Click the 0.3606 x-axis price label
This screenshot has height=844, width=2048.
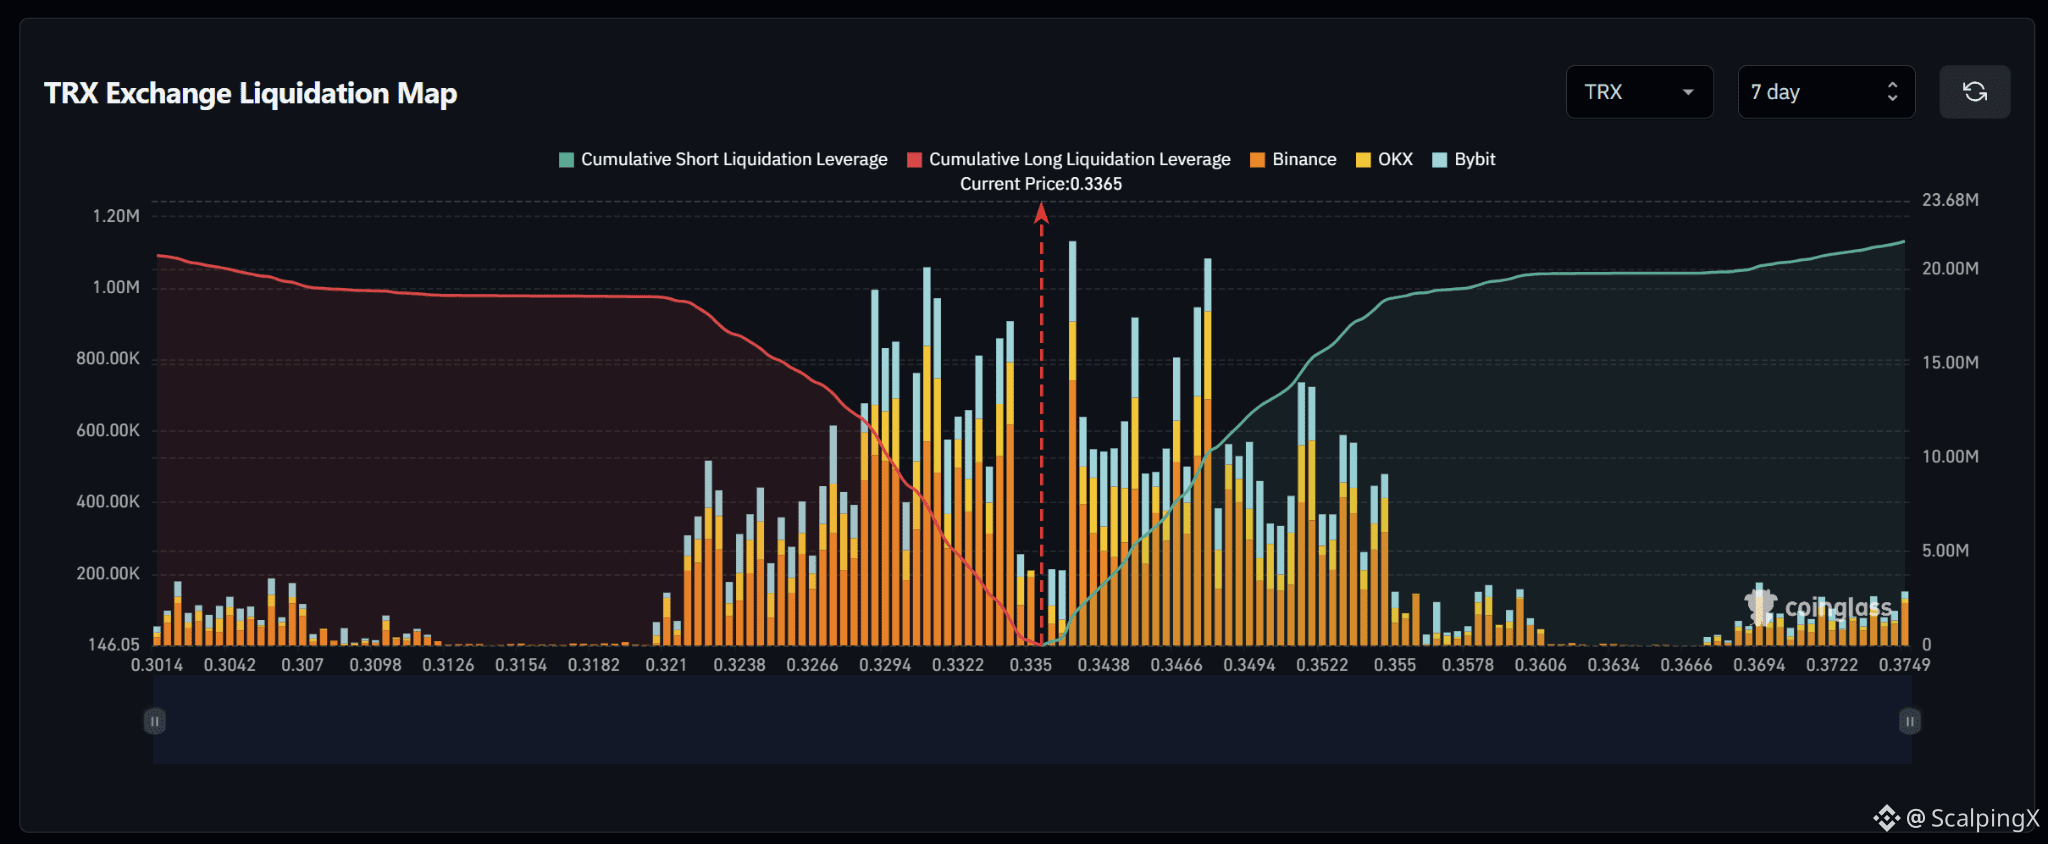1541,665
